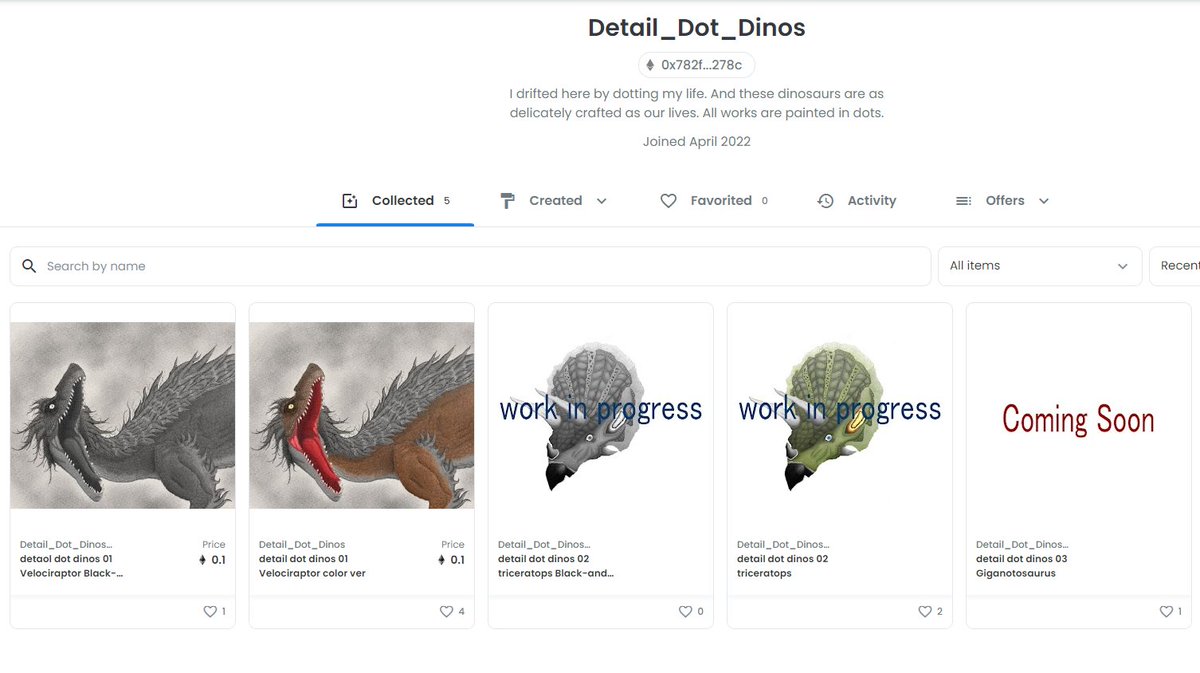Click the Ethereum icon beside wallet address

point(650,65)
